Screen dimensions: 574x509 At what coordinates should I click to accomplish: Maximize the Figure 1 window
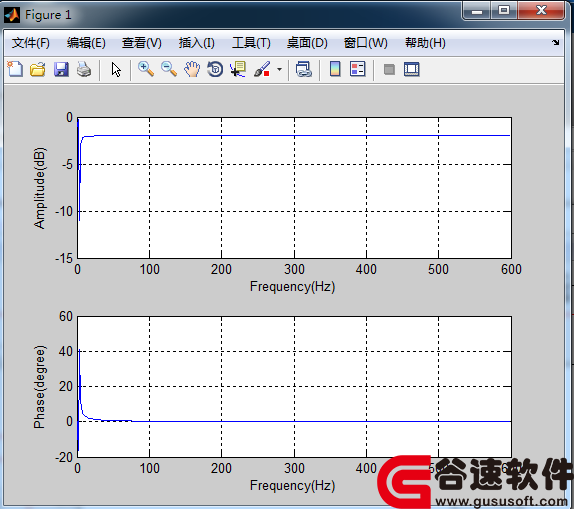[504, 10]
